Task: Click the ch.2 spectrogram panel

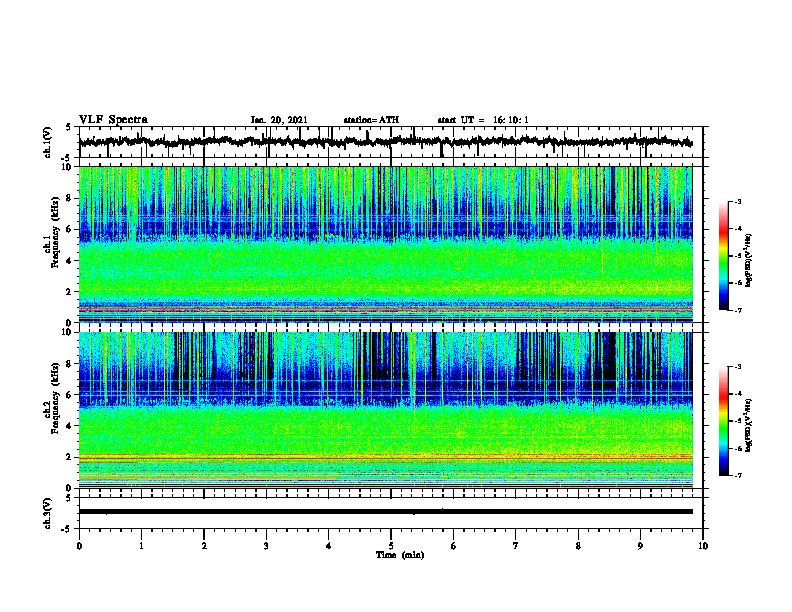Action: pyautogui.click(x=385, y=410)
